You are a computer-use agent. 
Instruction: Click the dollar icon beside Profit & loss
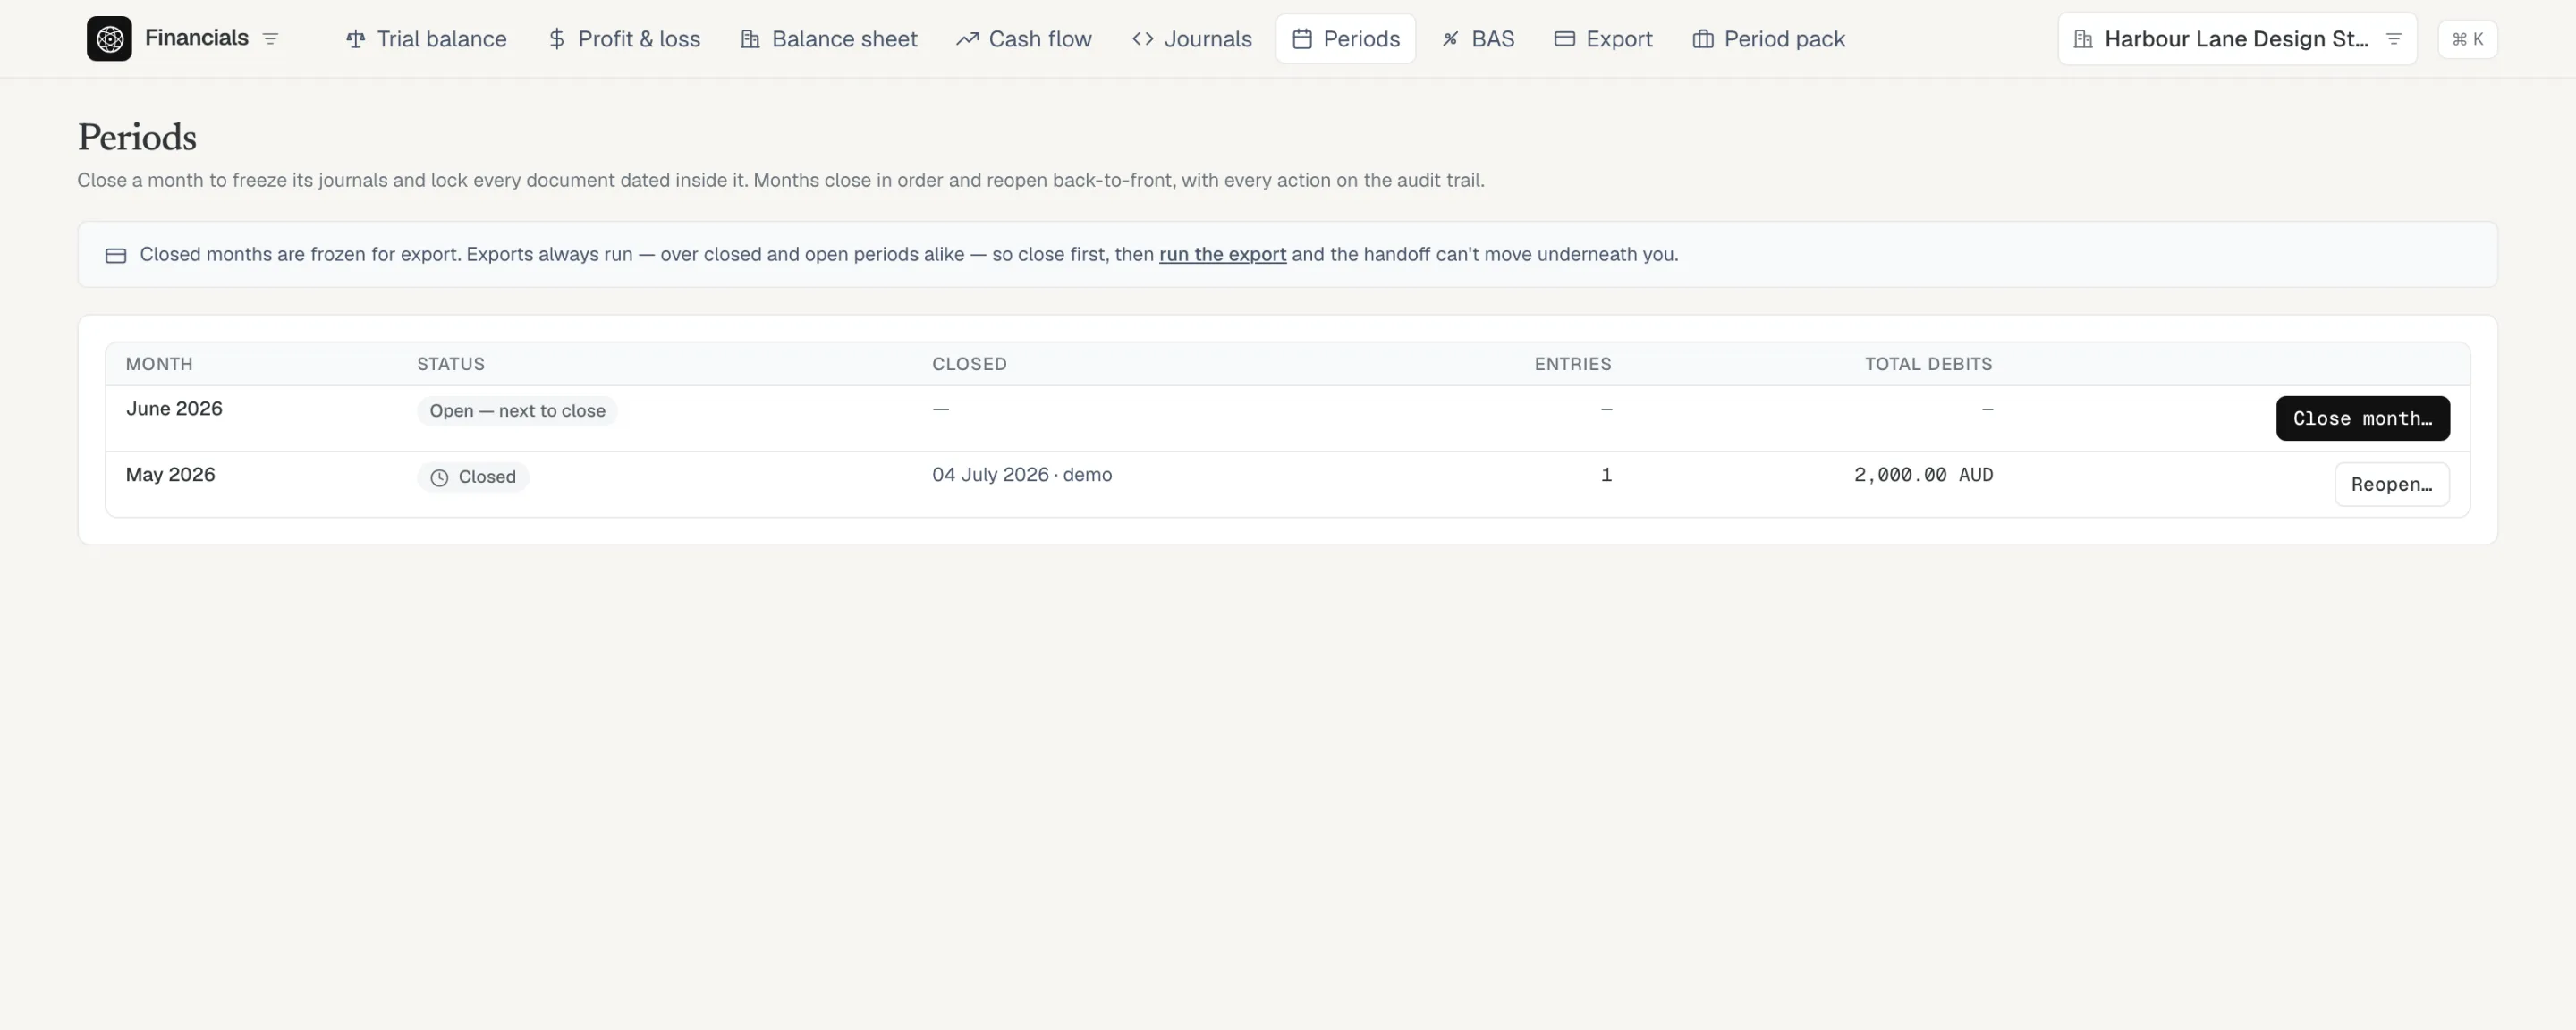pyautogui.click(x=557, y=39)
